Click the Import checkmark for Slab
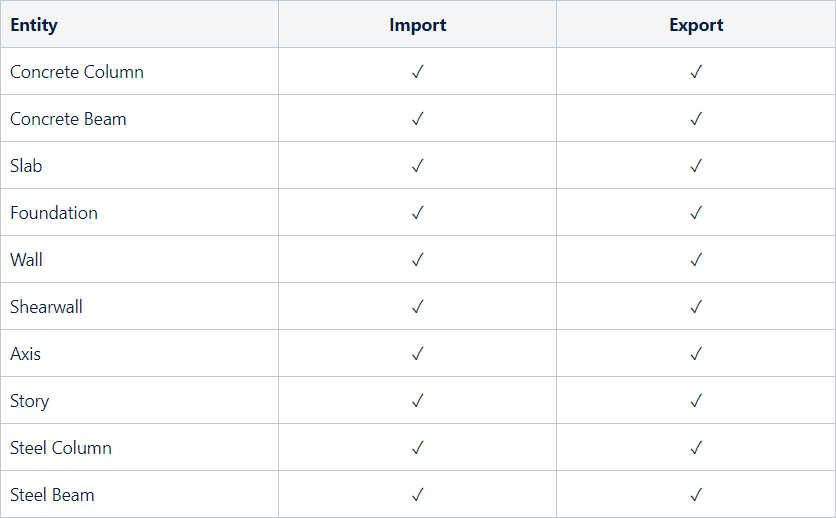This screenshot has height=518, width=836. (418, 166)
